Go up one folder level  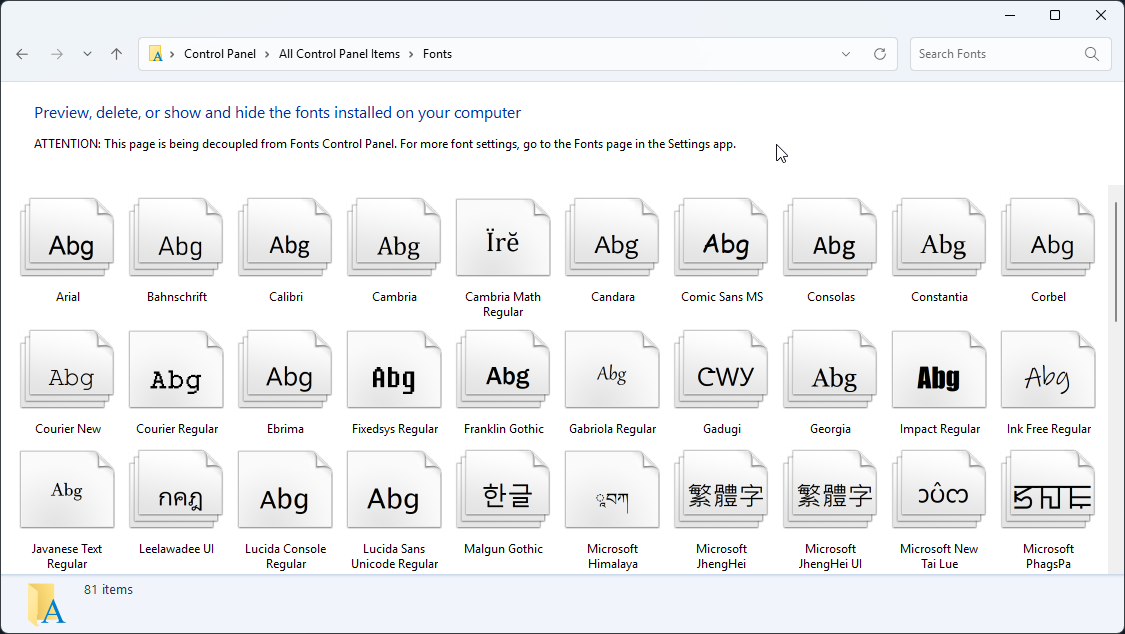click(116, 54)
